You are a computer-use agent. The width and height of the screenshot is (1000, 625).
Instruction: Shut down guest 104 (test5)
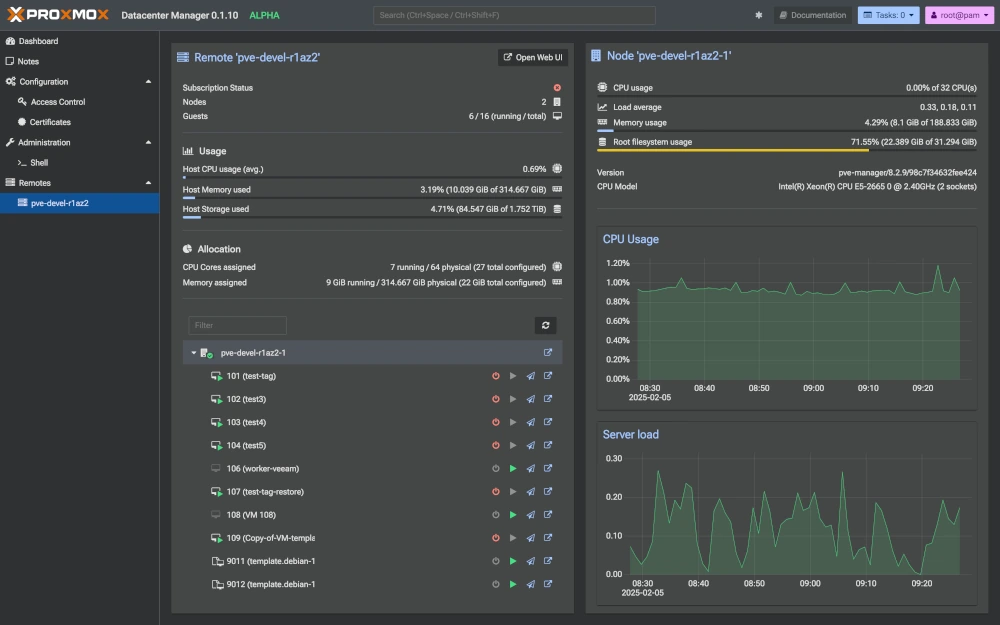[496, 446]
